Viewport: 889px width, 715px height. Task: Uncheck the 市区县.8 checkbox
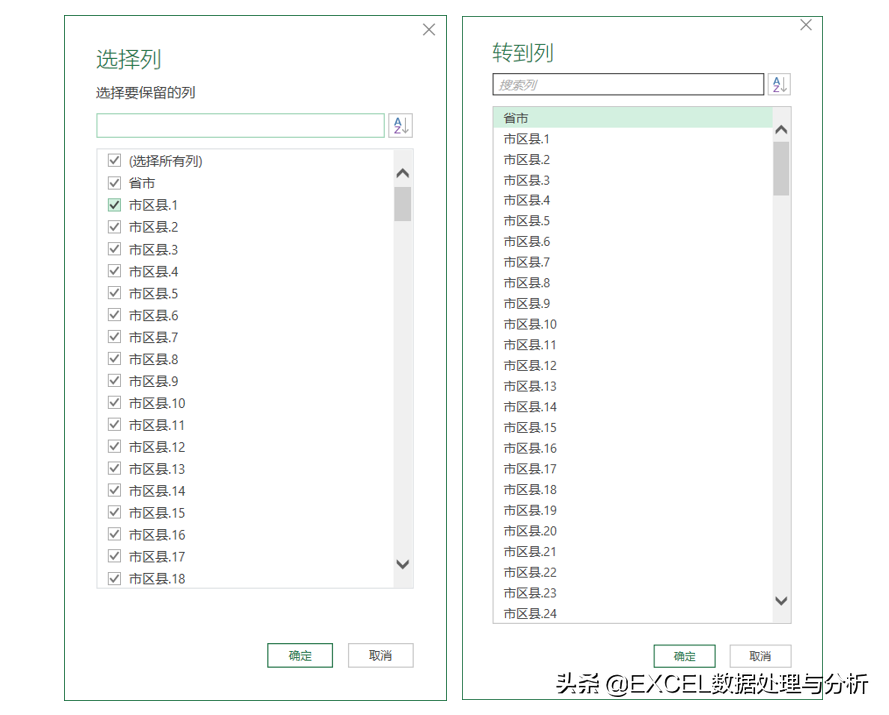(115, 359)
